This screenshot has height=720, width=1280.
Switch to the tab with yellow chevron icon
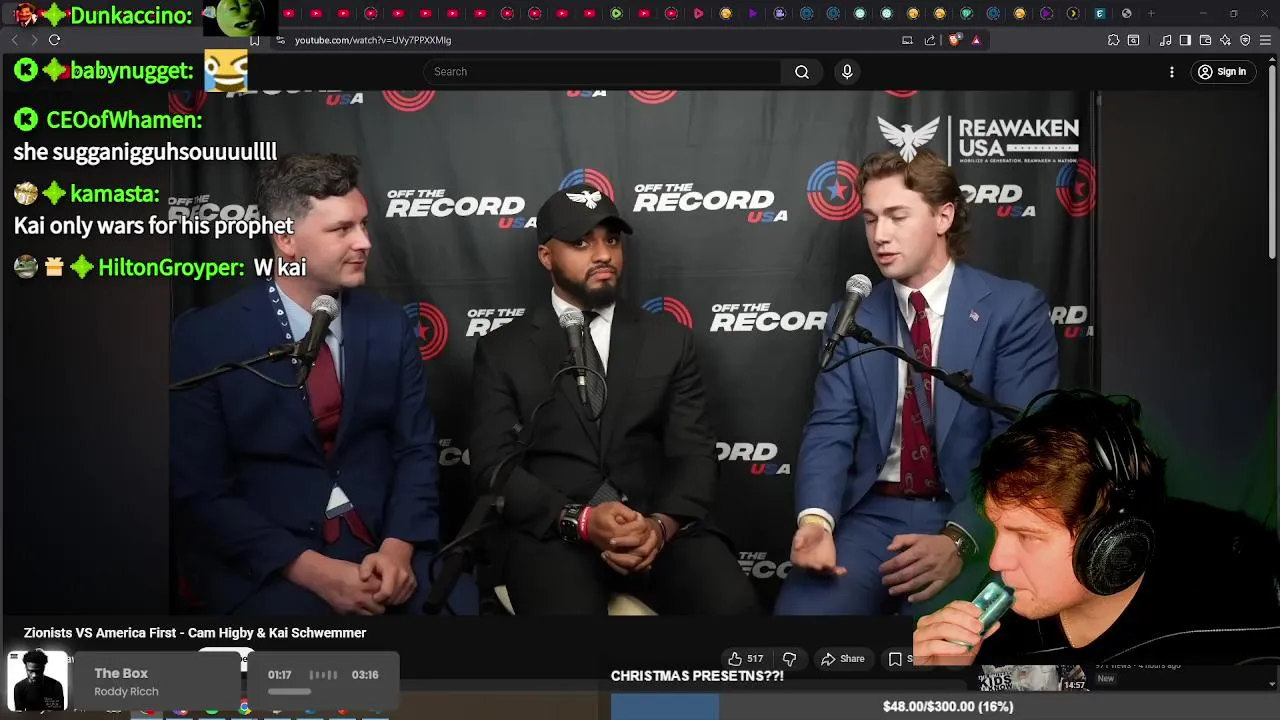[1073, 13]
